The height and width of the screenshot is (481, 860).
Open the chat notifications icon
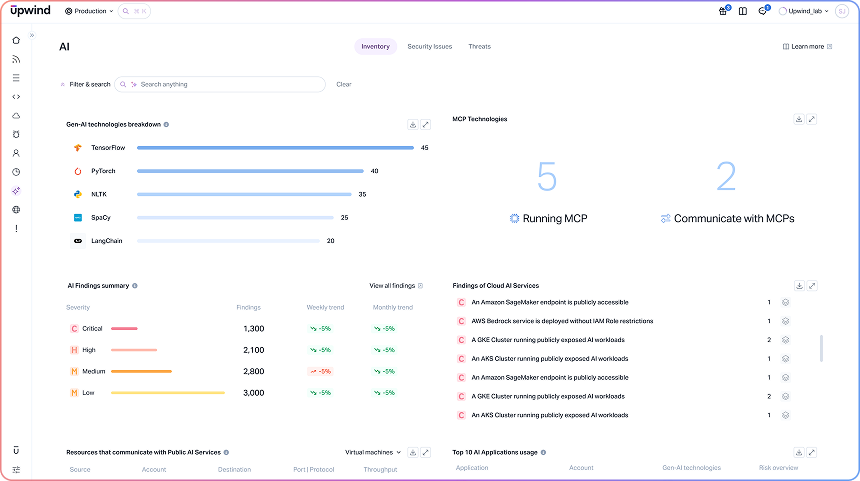point(763,11)
